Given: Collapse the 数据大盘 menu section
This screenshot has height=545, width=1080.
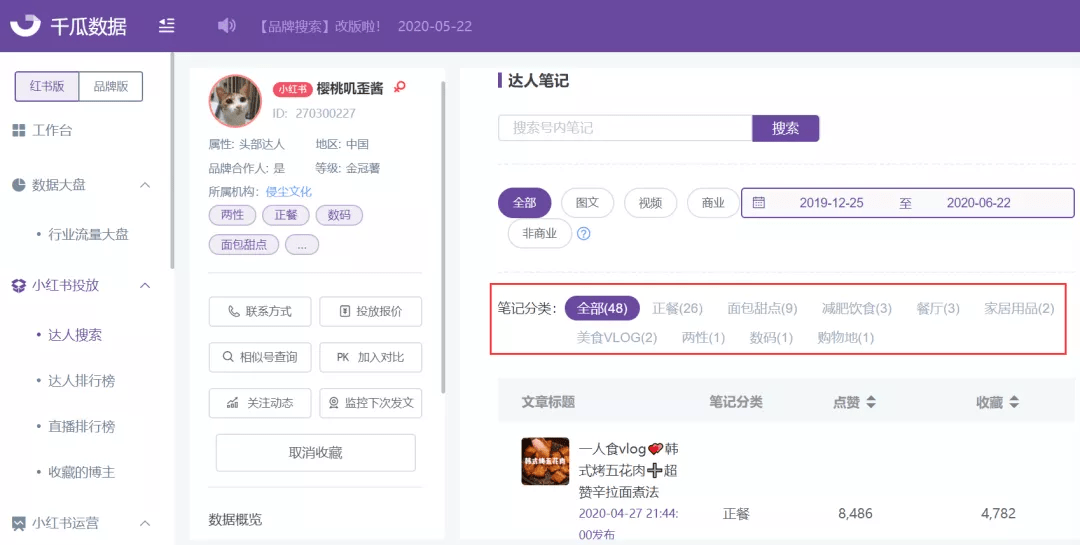Looking at the screenshot, I should click(x=145, y=185).
